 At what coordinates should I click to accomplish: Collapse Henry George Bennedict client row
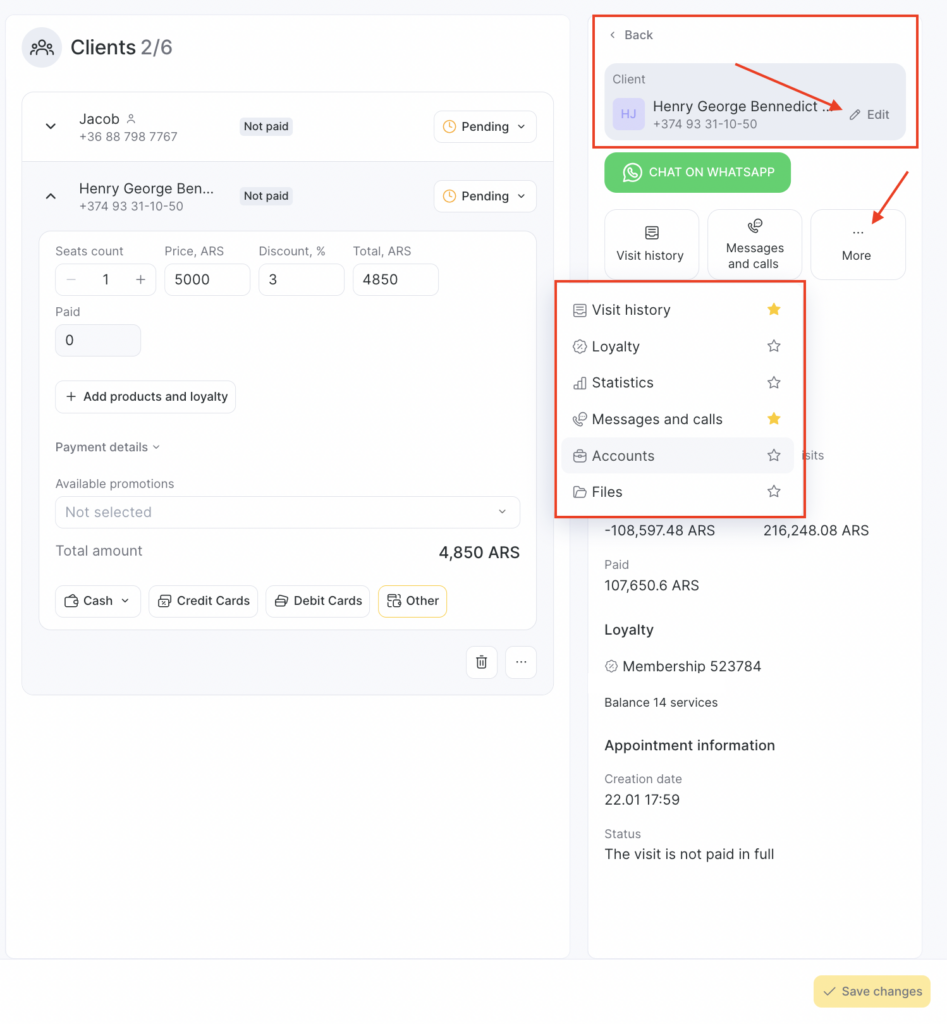click(x=51, y=197)
